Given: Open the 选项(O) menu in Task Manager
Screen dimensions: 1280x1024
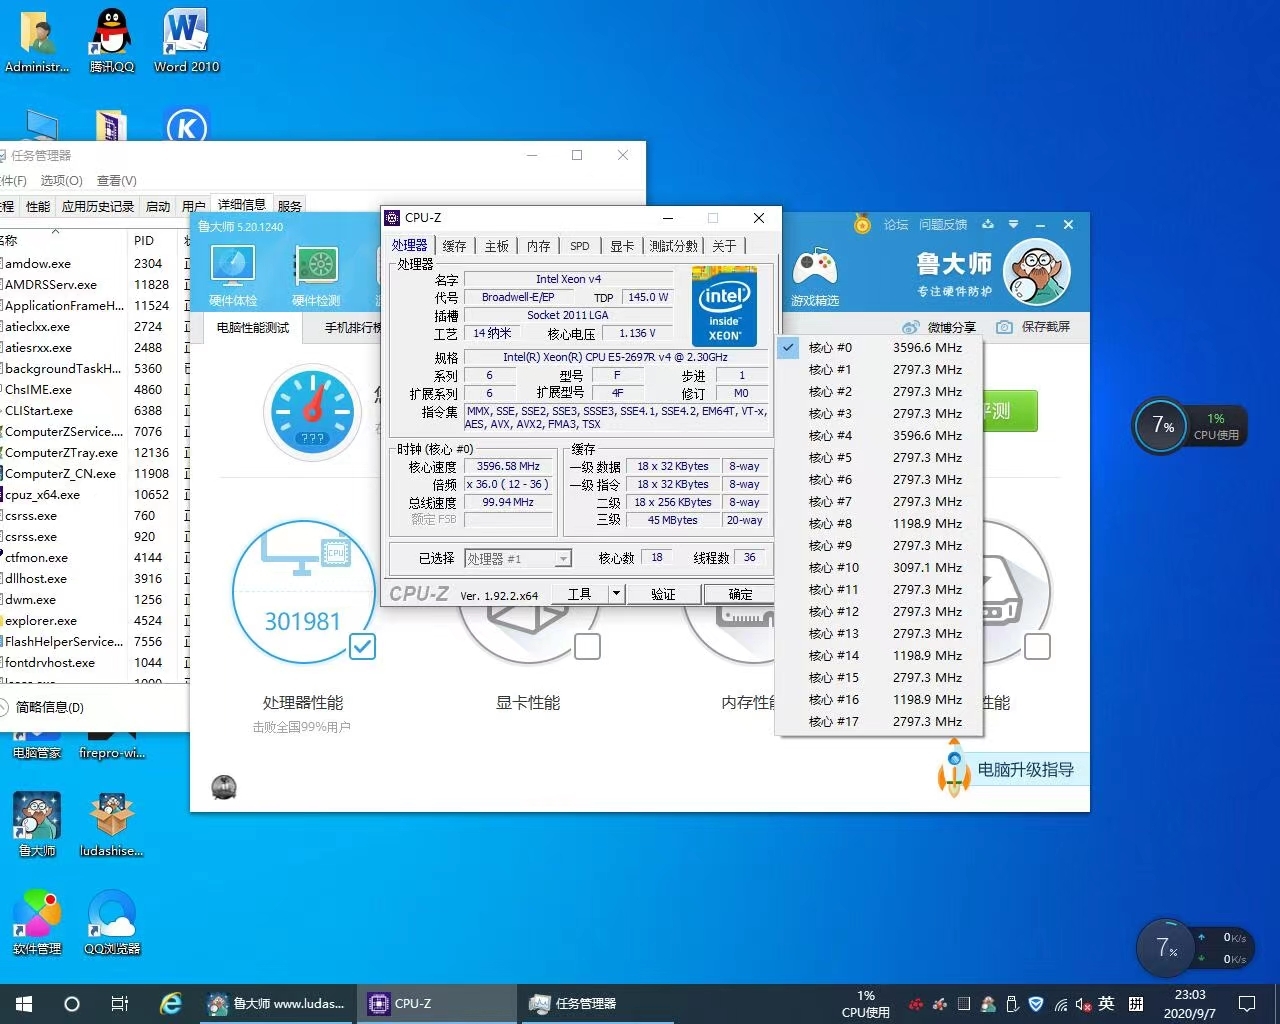Looking at the screenshot, I should point(61,180).
